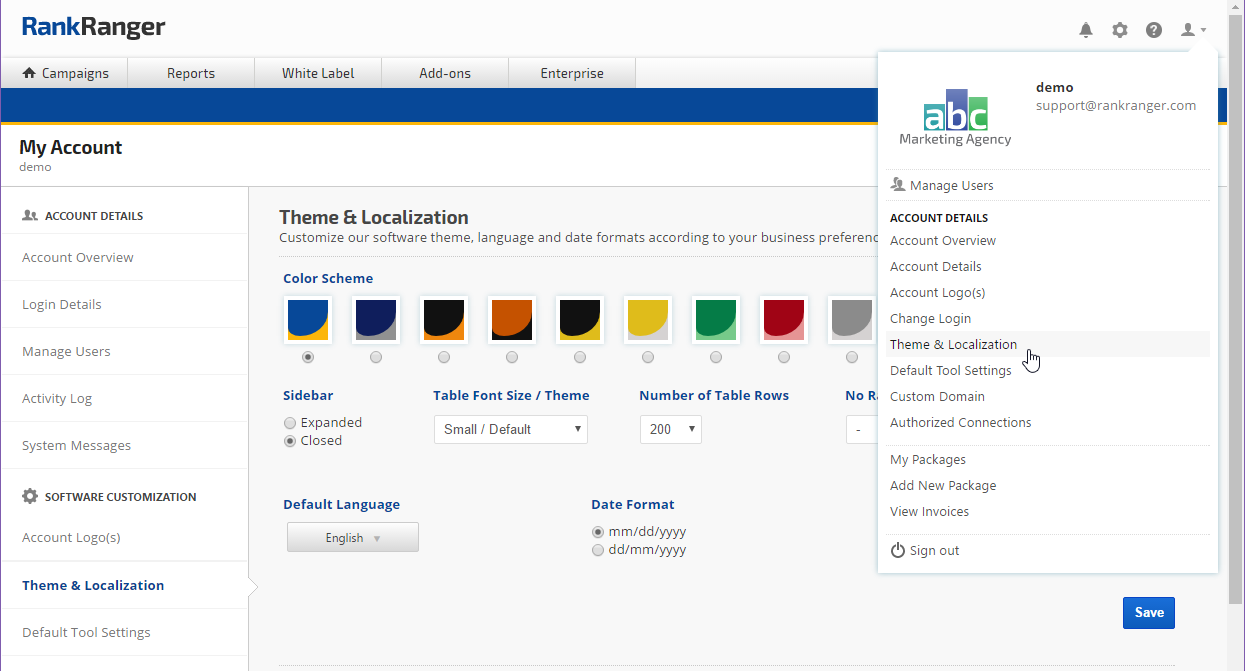This screenshot has width=1245, height=671.
Task: Select the blue and yellow color scheme radio
Action: (x=308, y=357)
